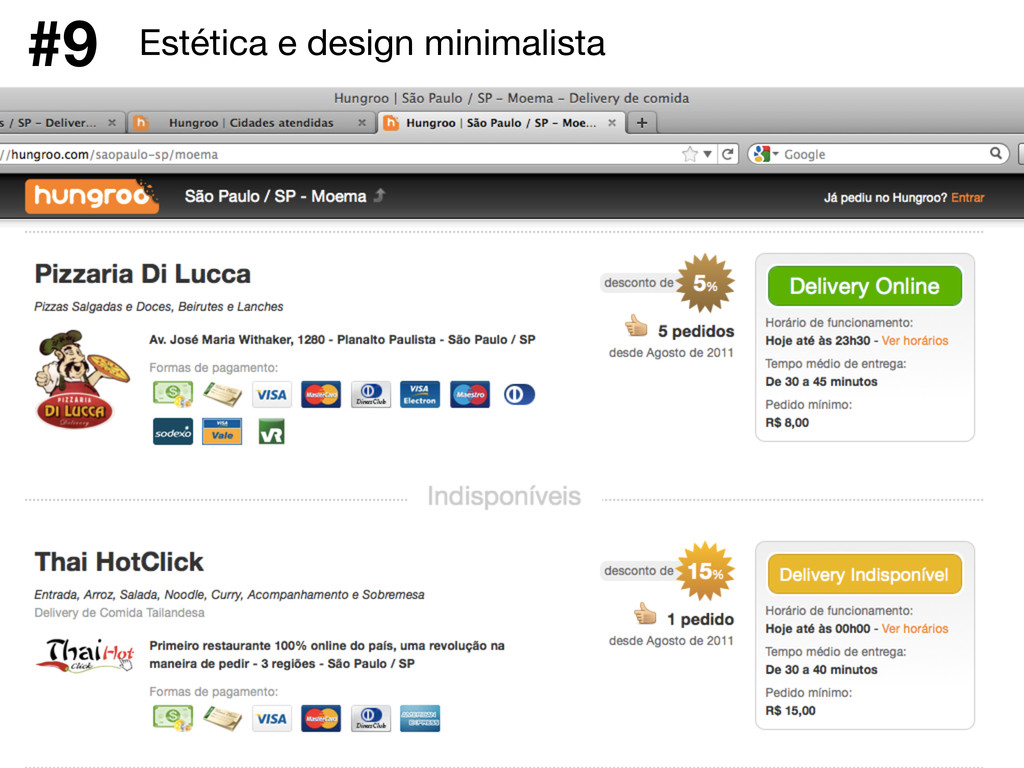
Task: Click Di Lucca cheque payment icon
Action: 223,394
